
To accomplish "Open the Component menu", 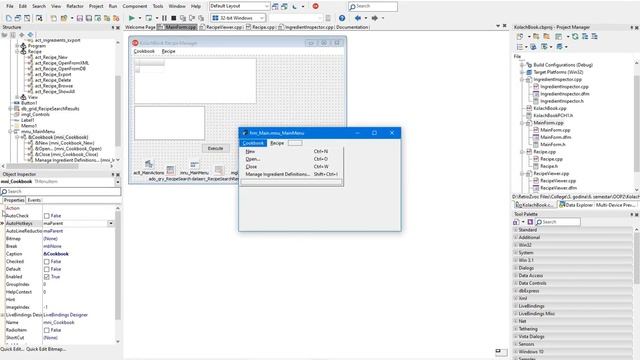I will pos(135,6).
